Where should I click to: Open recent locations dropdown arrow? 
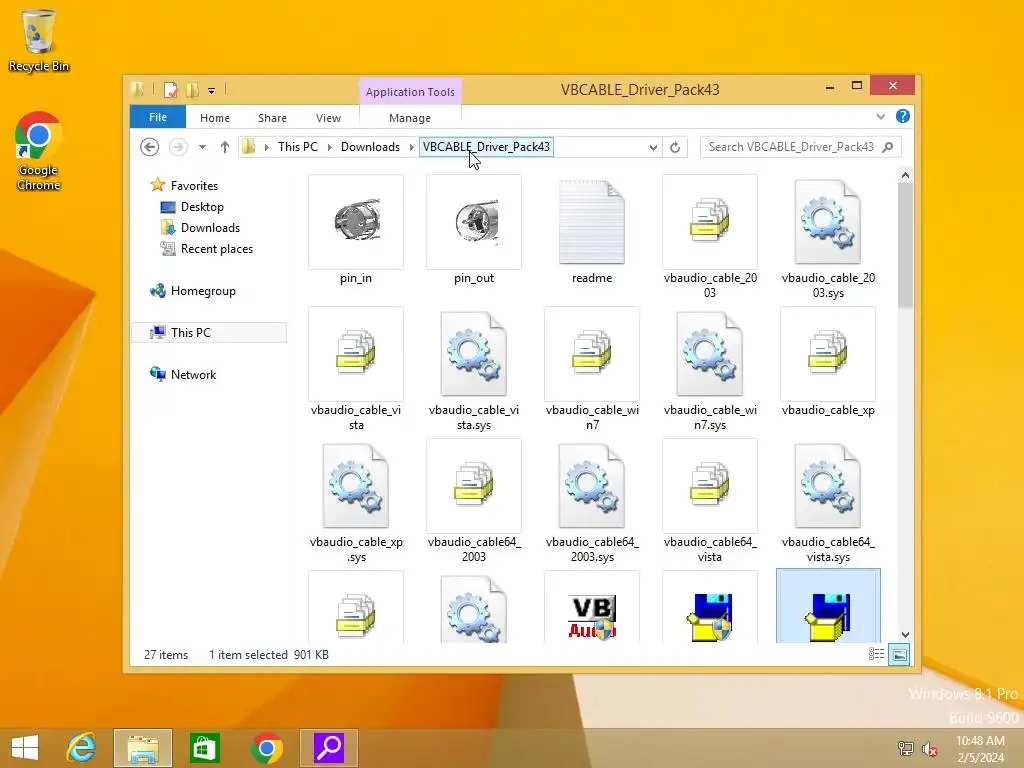pos(202,147)
